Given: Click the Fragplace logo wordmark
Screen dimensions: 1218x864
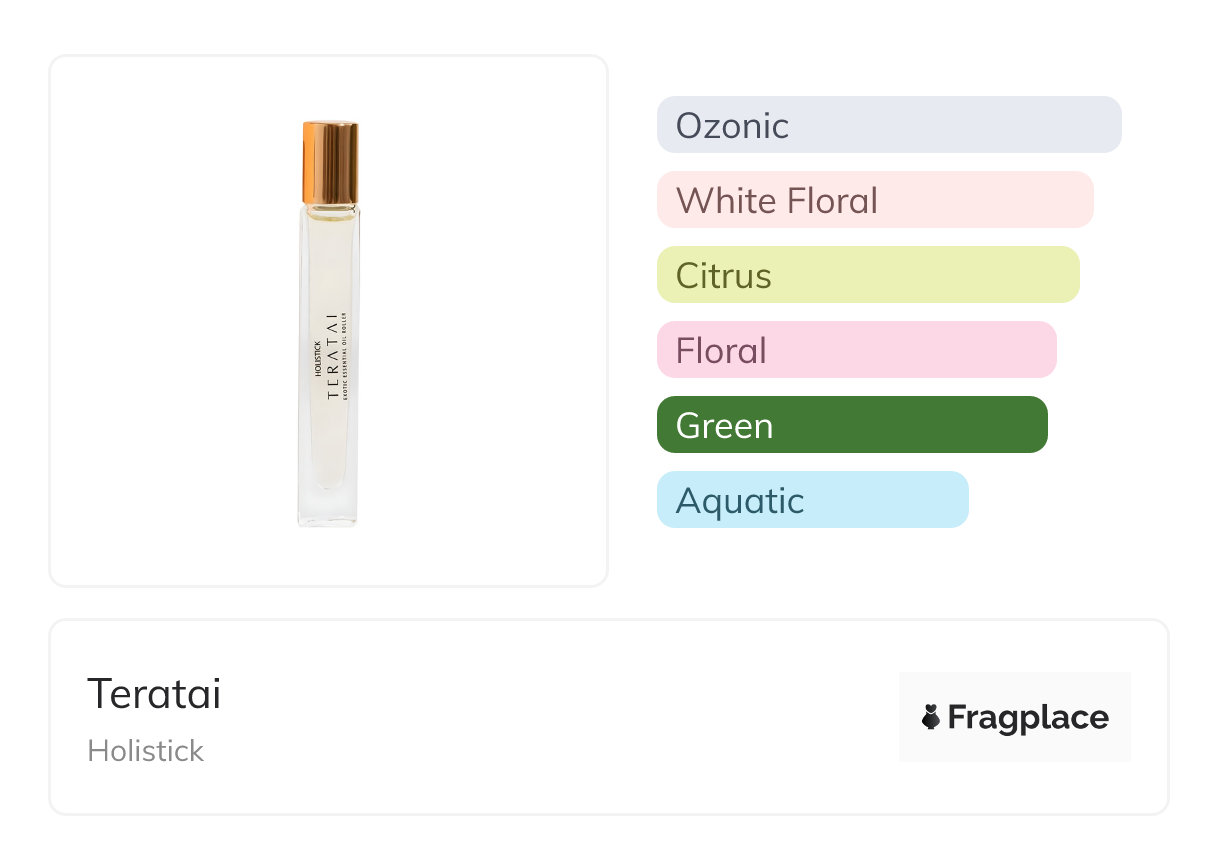Looking at the screenshot, I should (x=1028, y=718).
